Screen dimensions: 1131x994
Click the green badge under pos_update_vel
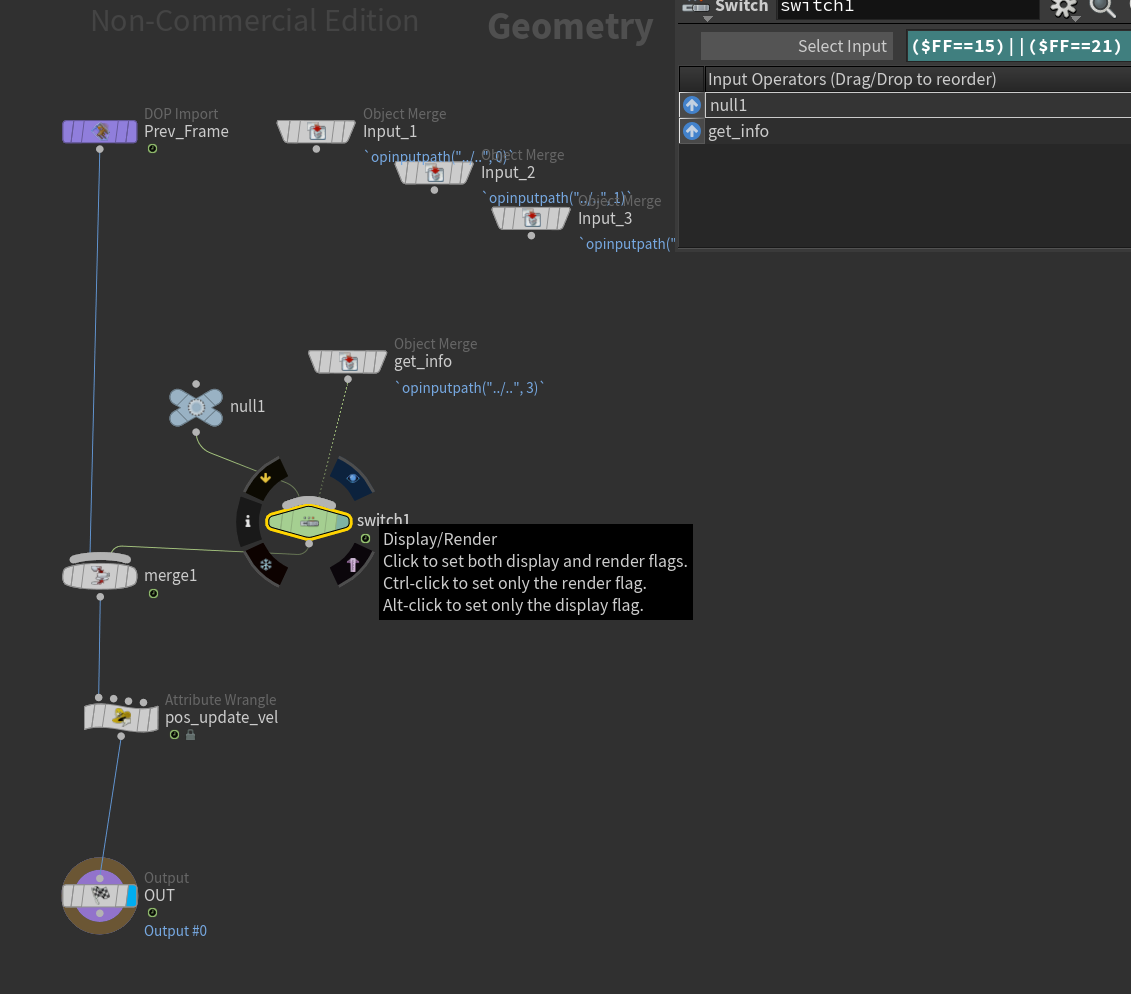(x=175, y=734)
